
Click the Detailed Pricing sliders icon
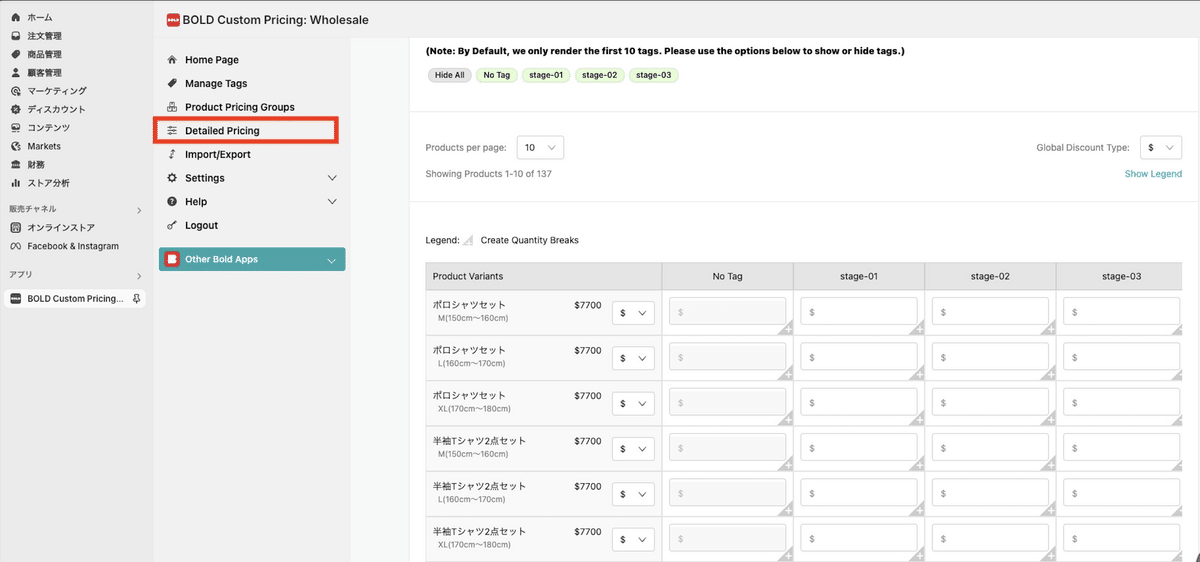pos(172,131)
